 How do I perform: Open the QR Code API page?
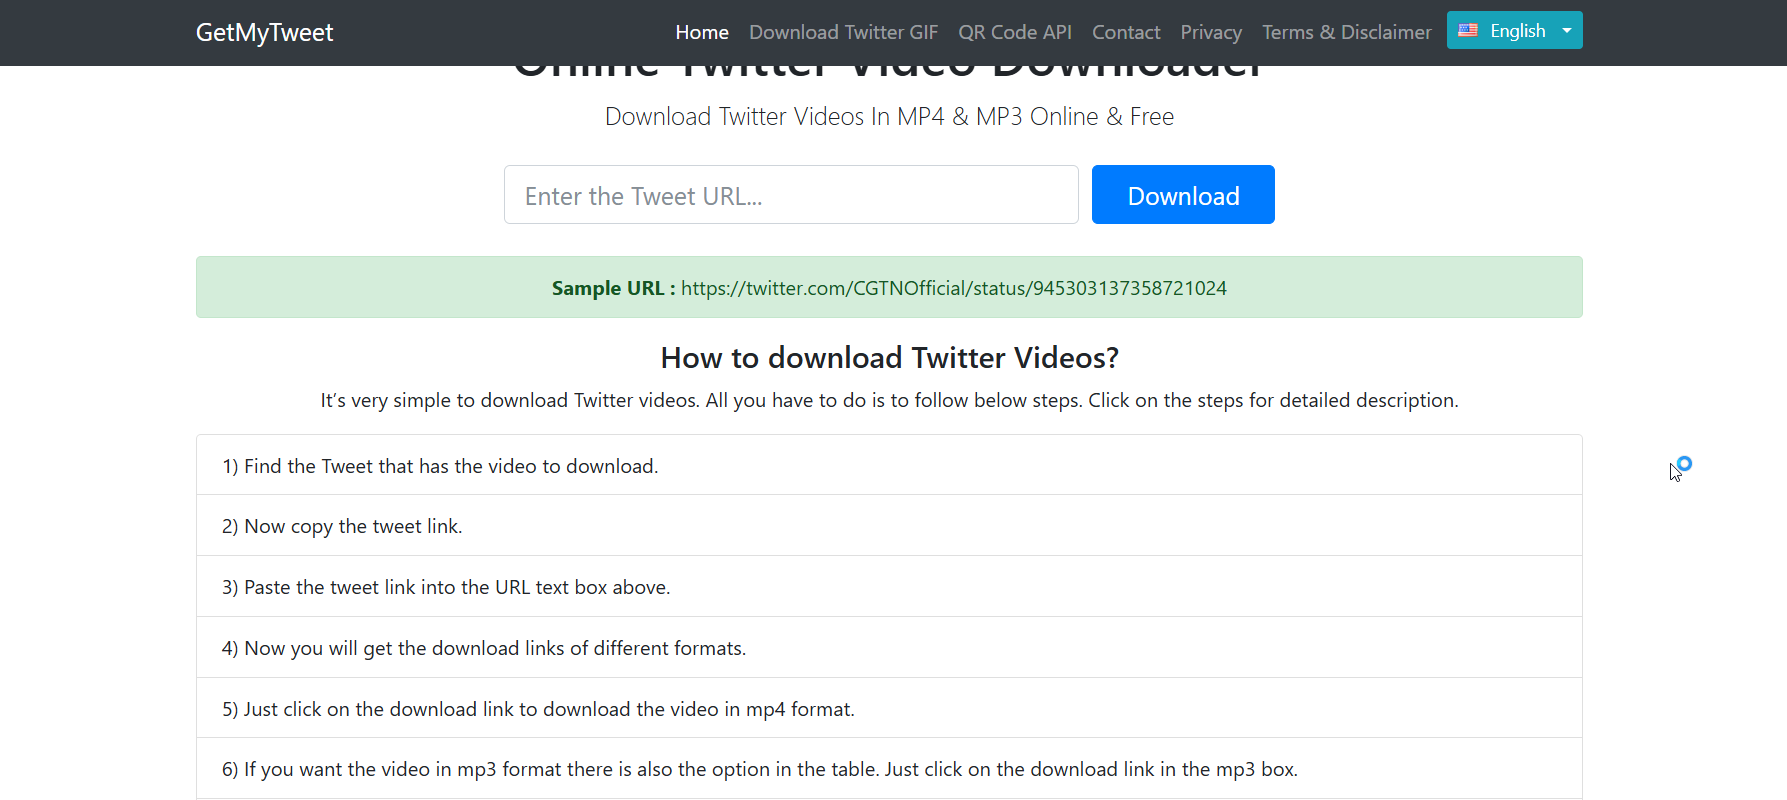click(x=1014, y=33)
